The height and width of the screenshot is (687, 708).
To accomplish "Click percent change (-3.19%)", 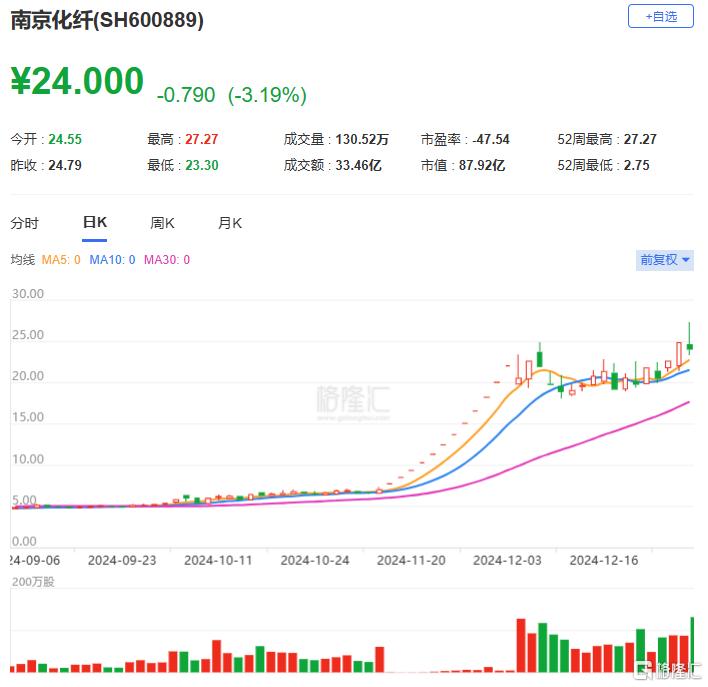I will pyautogui.click(x=267, y=95).
